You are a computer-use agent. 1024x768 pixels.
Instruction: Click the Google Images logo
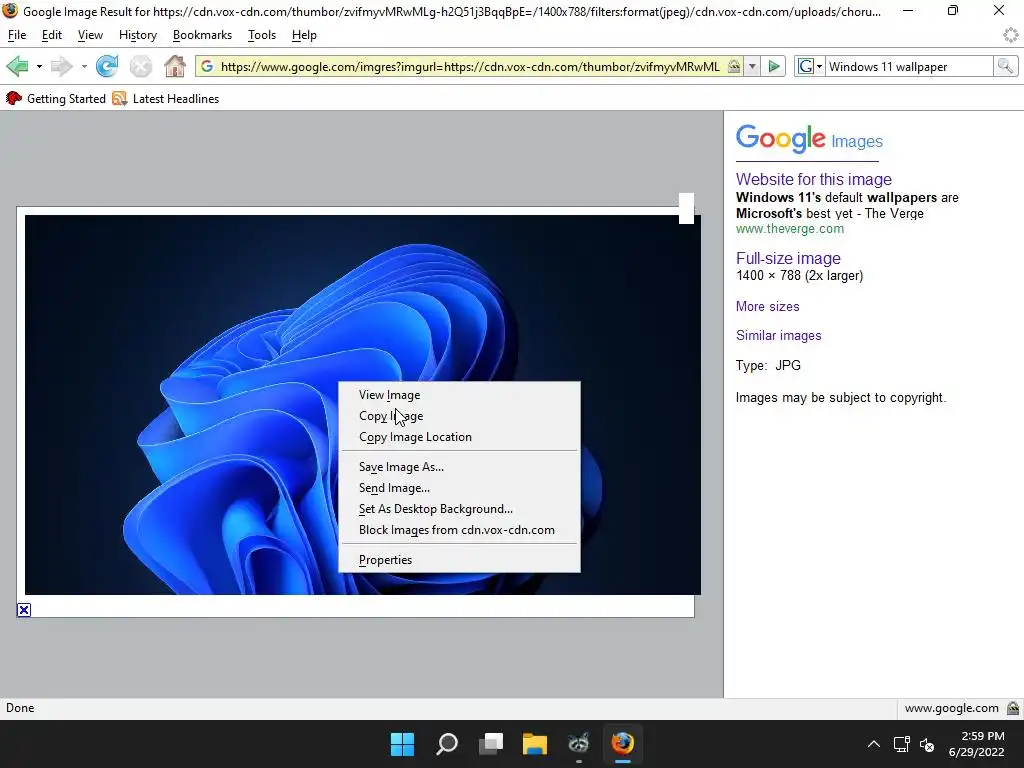pos(809,139)
